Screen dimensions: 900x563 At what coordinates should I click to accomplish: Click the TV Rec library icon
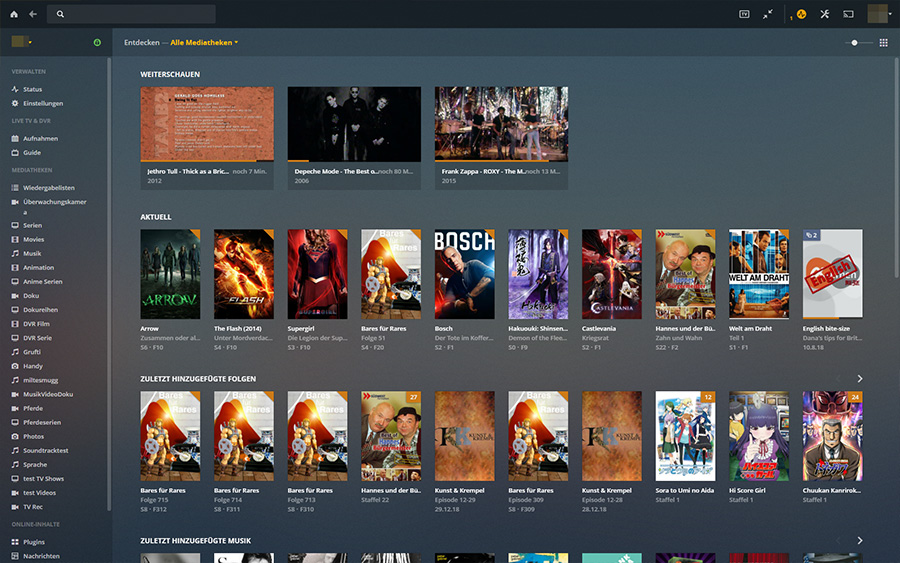[x=15, y=507]
